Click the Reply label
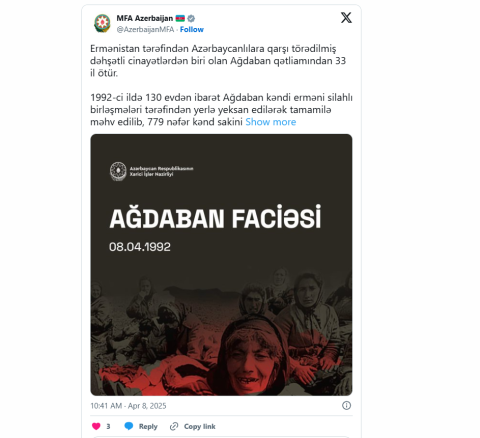This screenshot has height=438, width=480. 148,426
